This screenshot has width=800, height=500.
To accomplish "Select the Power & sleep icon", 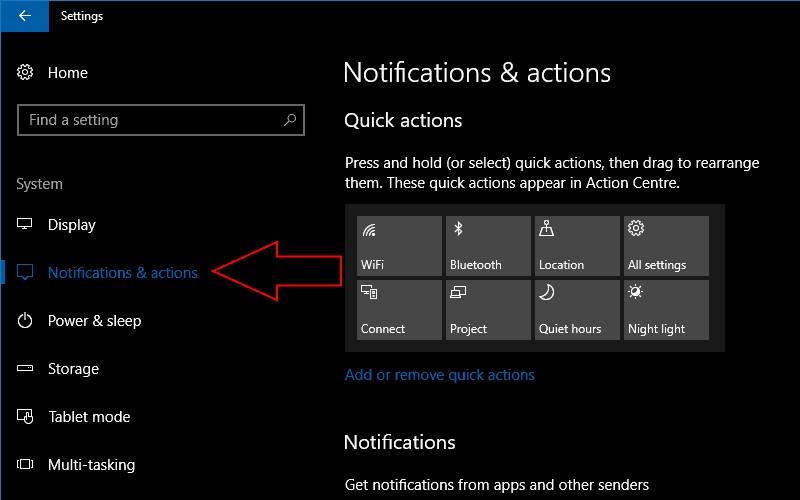I will (24, 320).
